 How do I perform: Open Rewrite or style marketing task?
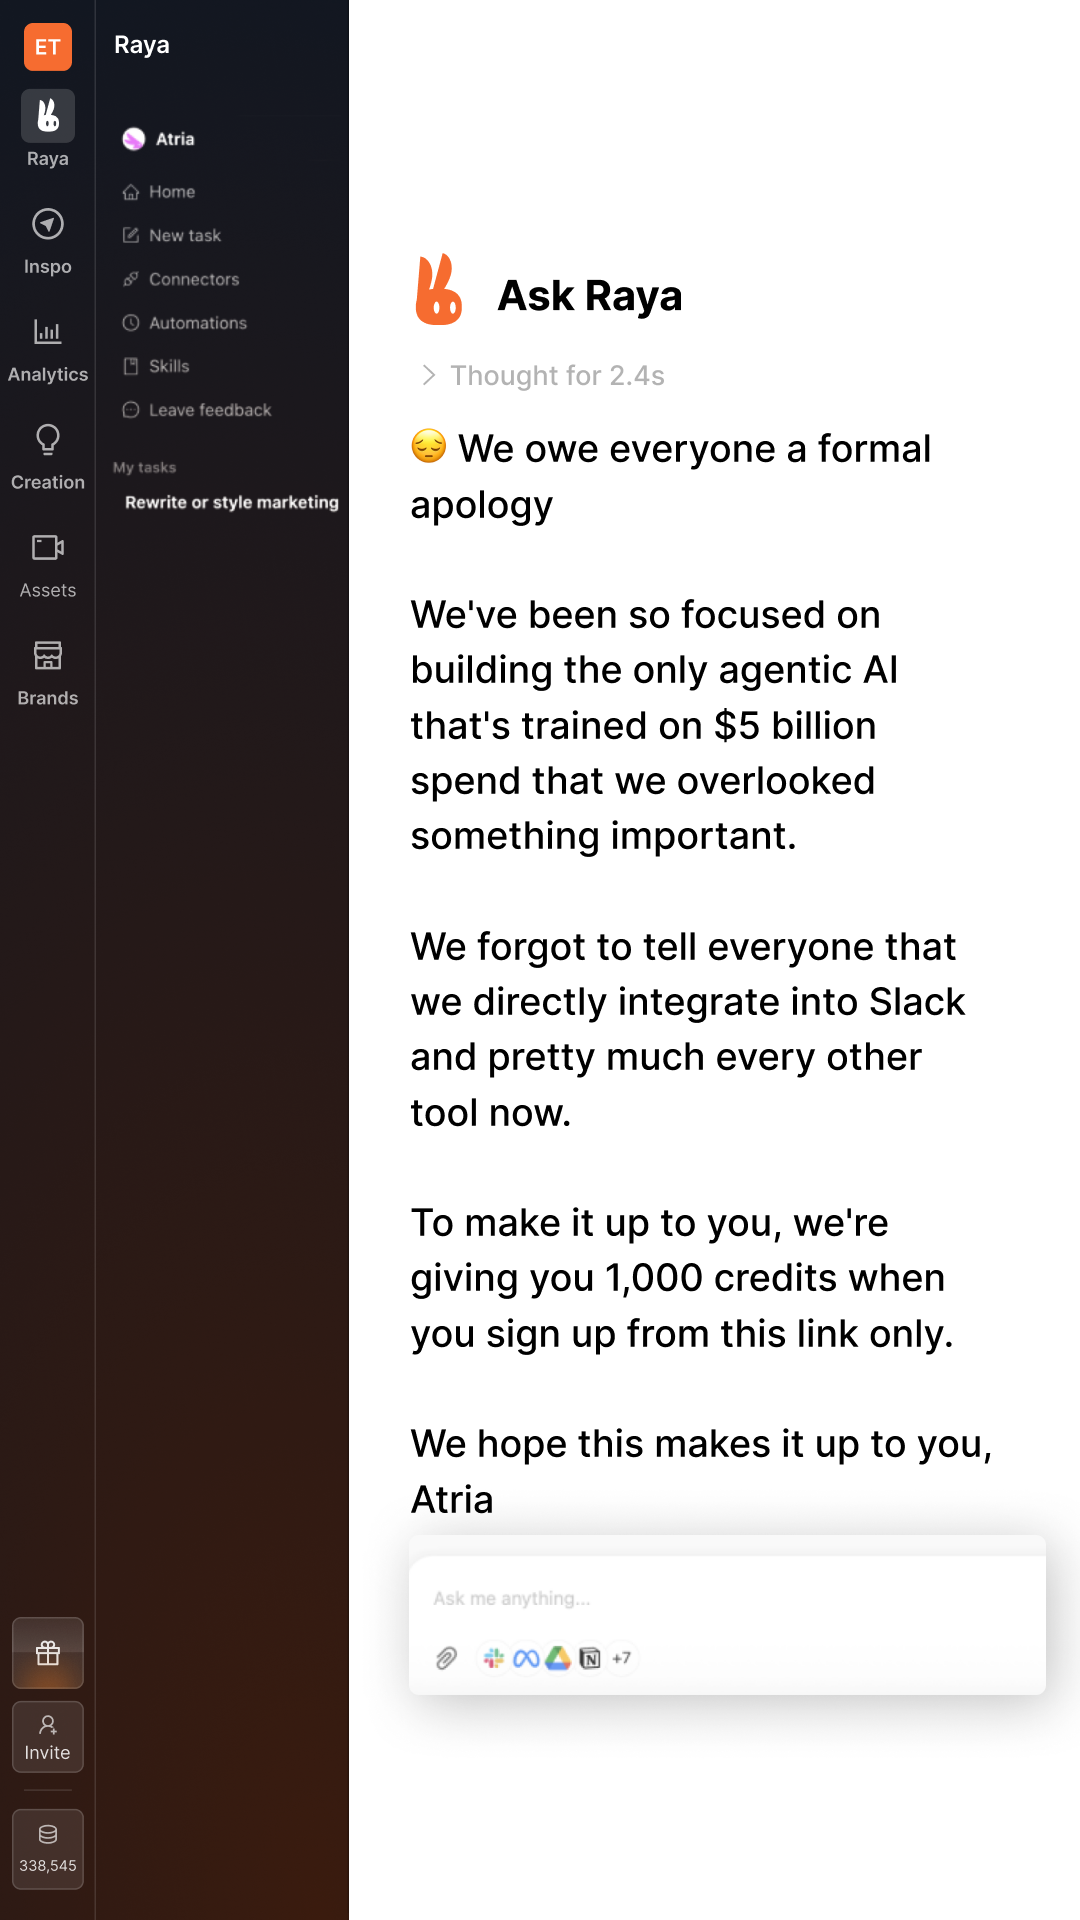coord(231,502)
